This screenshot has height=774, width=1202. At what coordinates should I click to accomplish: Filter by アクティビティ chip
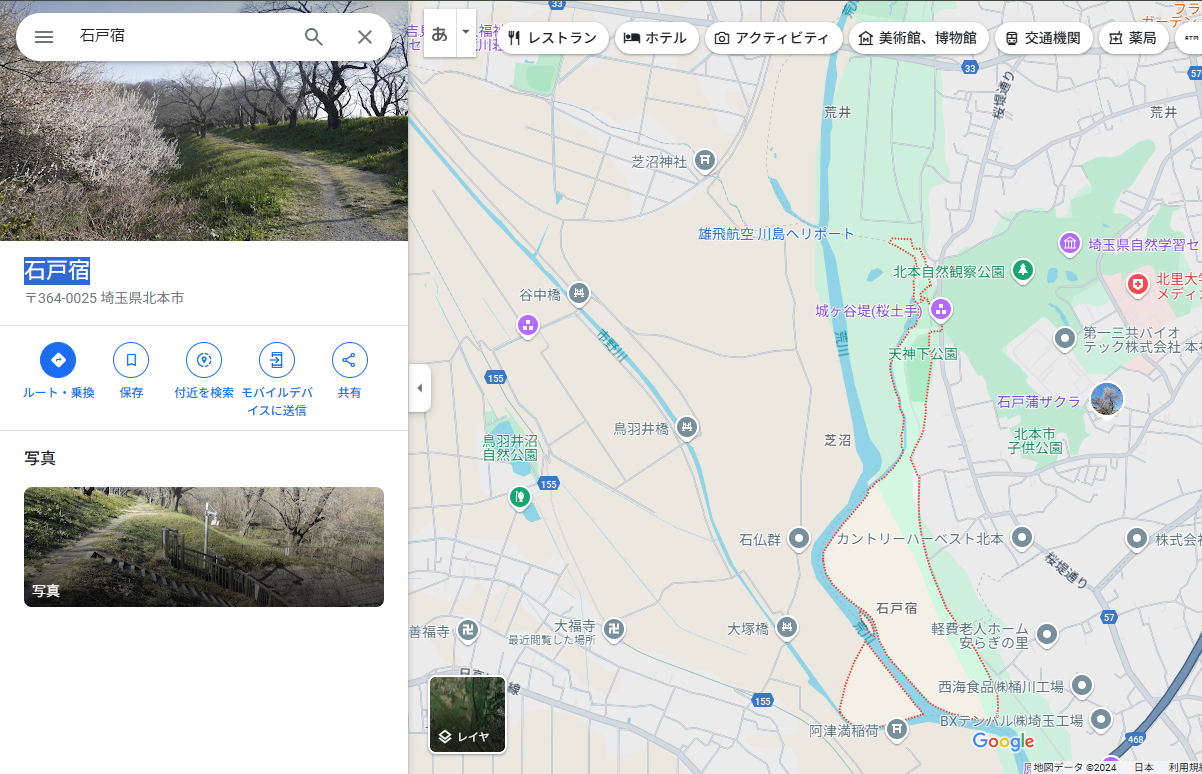tap(773, 38)
